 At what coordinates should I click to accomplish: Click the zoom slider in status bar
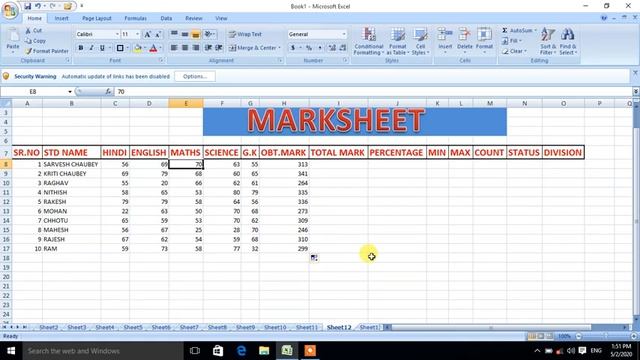606,336
